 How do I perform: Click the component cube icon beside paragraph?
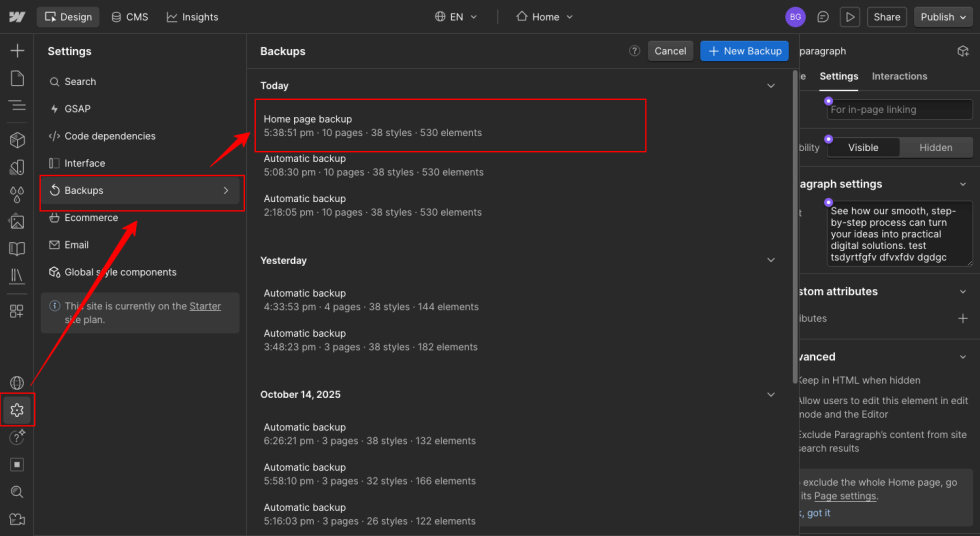coord(962,51)
